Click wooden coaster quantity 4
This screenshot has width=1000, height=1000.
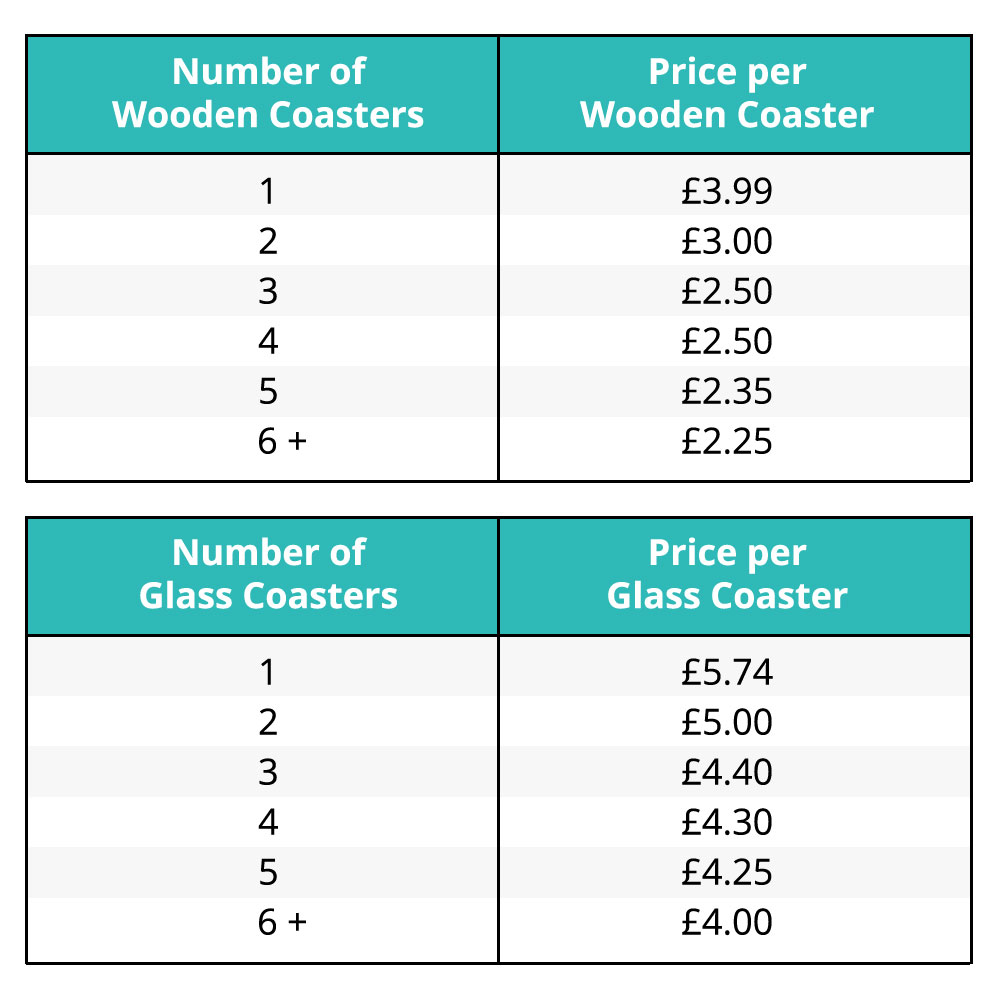click(268, 341)
